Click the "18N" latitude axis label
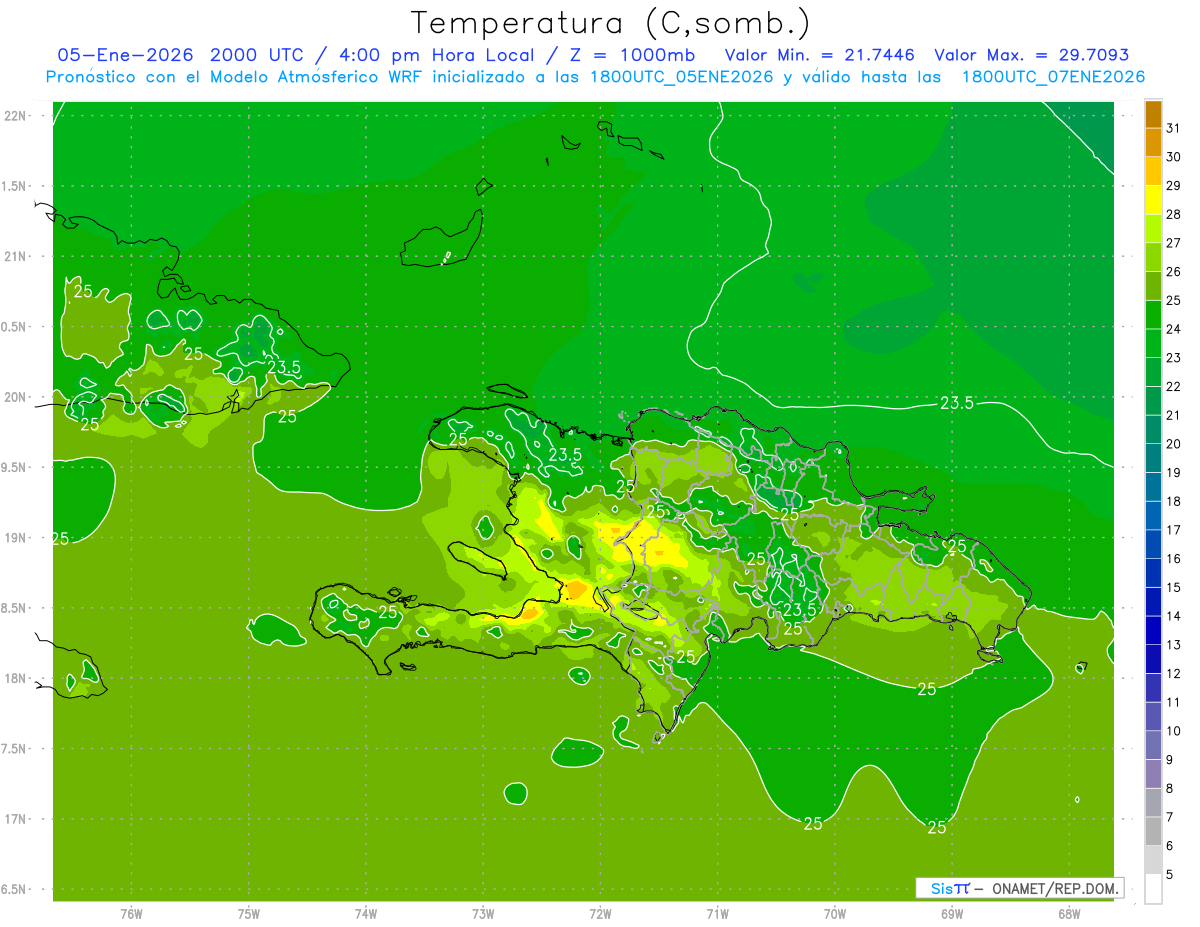The image size is (1200, 927). point(16,678)
